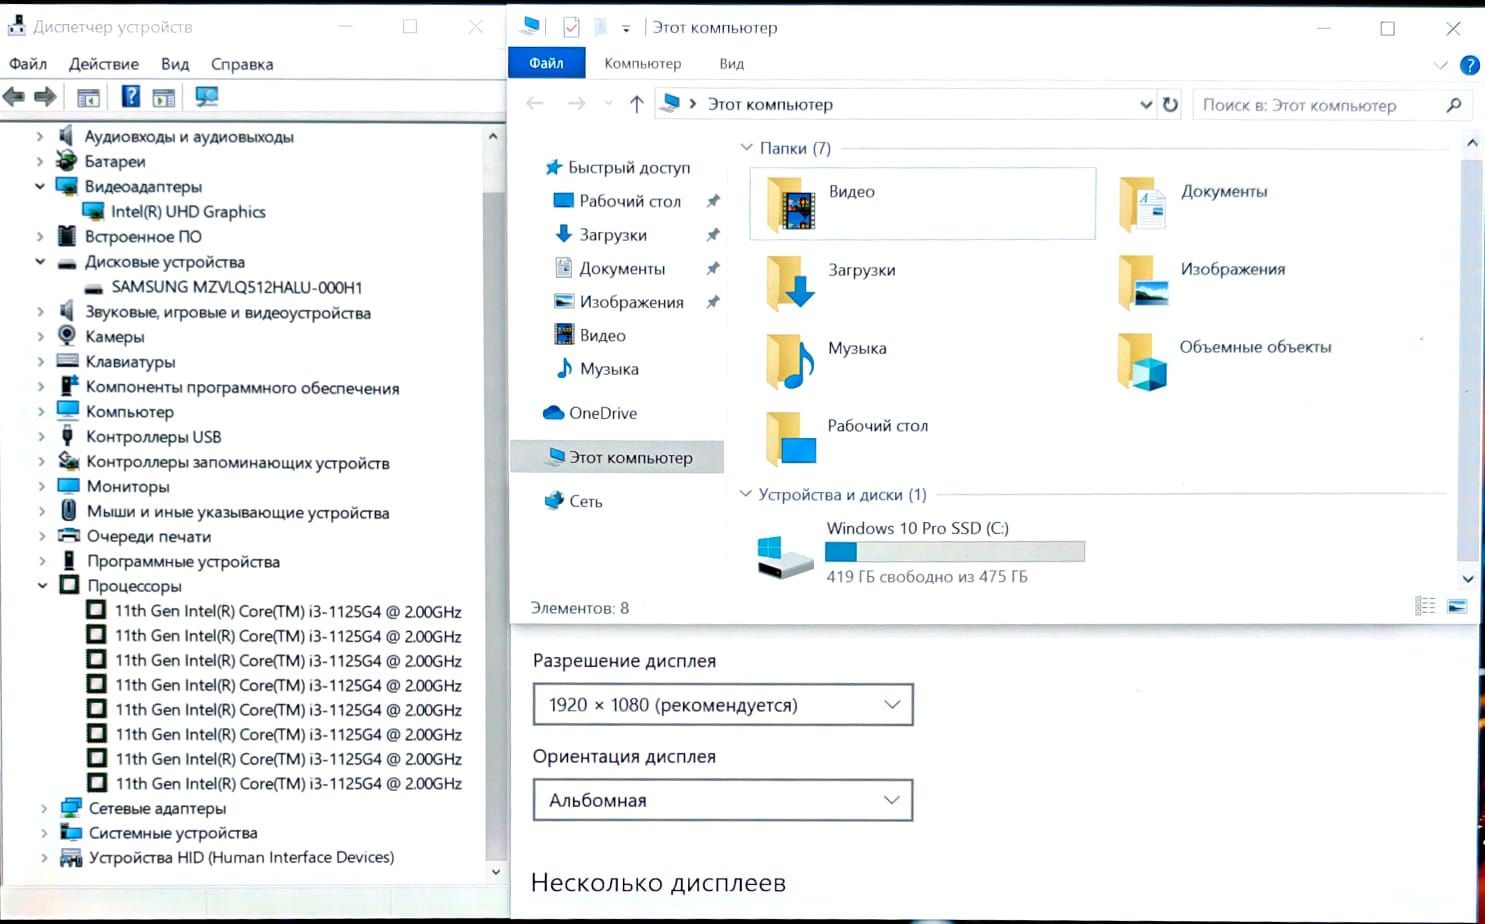The image size is (1485, 924).
Task: Select Быстрый доступ in navigation pane
Action: click(x=629, y=167)
